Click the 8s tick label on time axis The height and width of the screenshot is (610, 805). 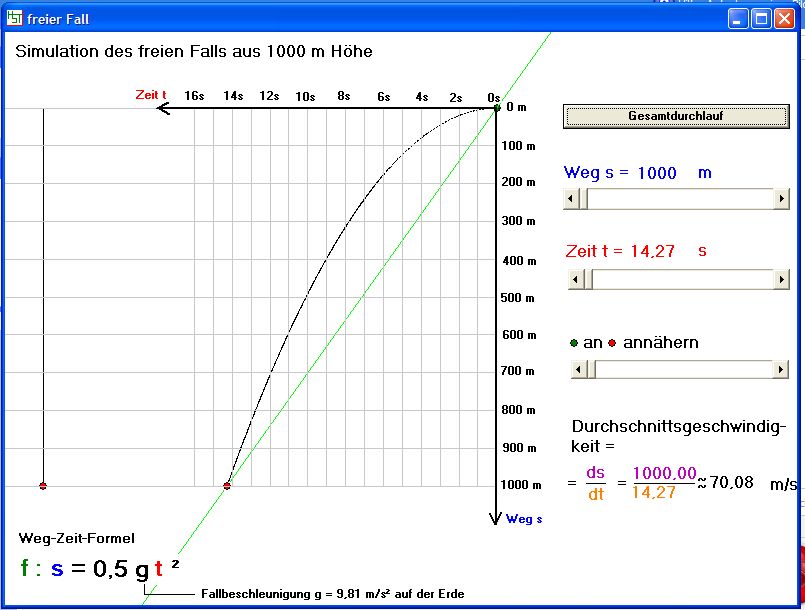(x=344, y=96)
